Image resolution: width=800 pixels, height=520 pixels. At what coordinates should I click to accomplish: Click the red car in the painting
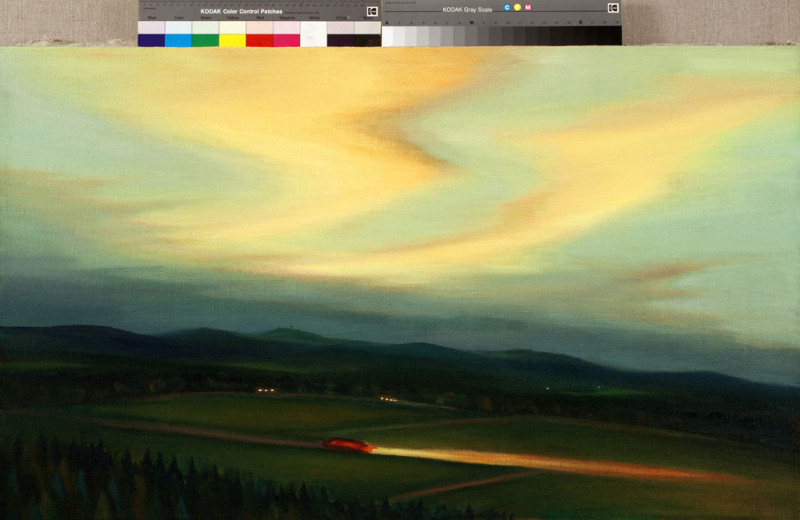click(349, 445)
